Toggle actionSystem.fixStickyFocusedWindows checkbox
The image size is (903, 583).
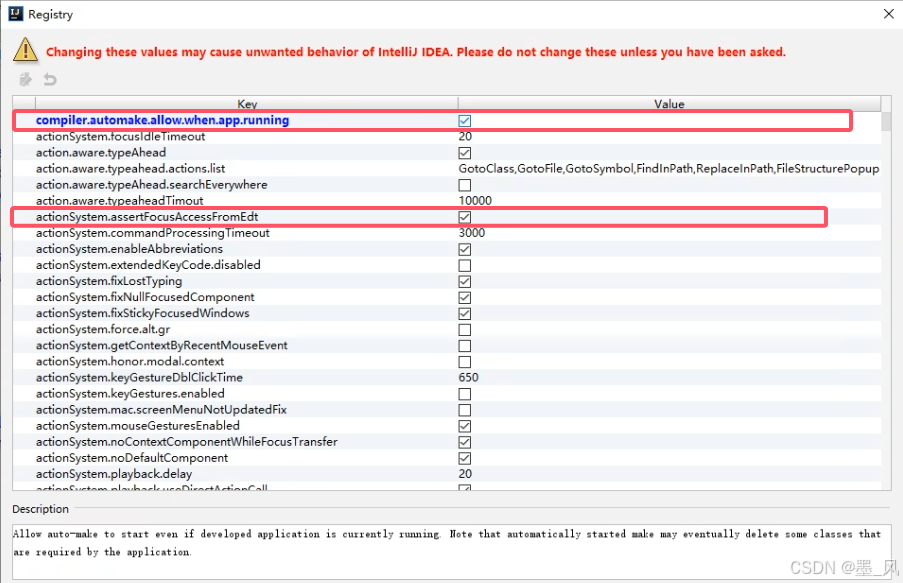[x=465, y=314]
